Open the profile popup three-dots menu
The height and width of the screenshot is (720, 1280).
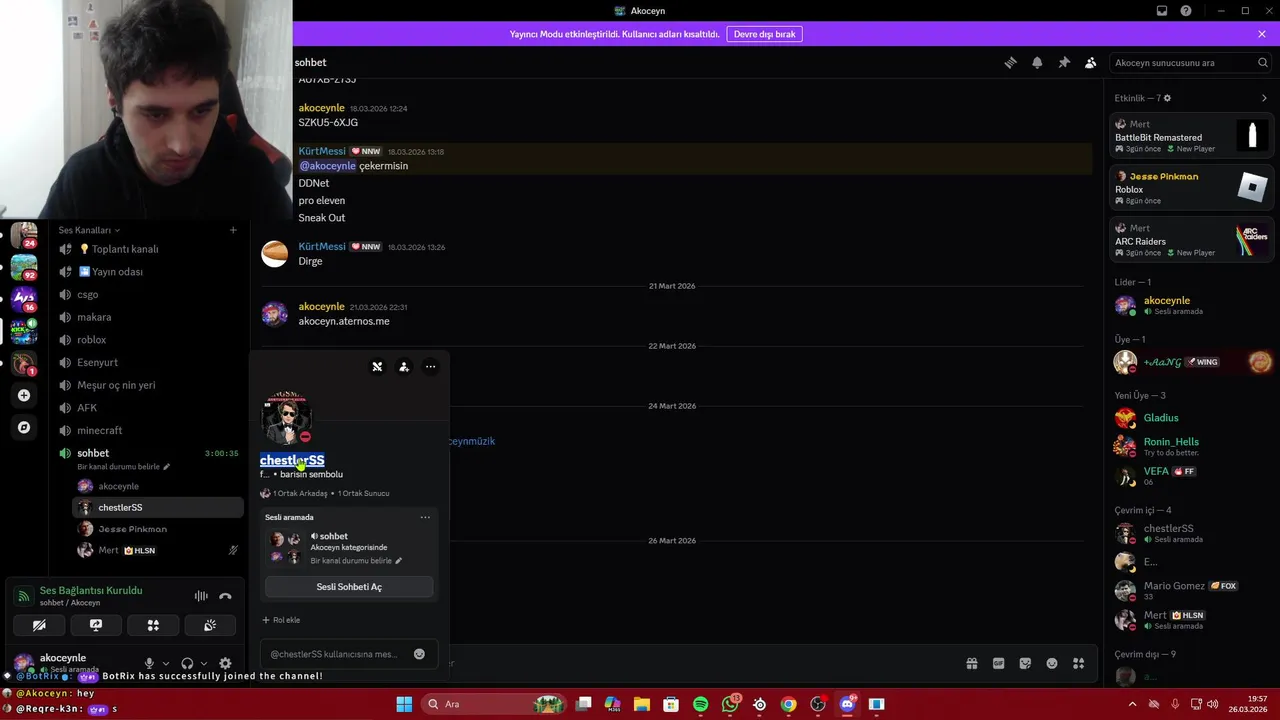[x=430, y=367]
